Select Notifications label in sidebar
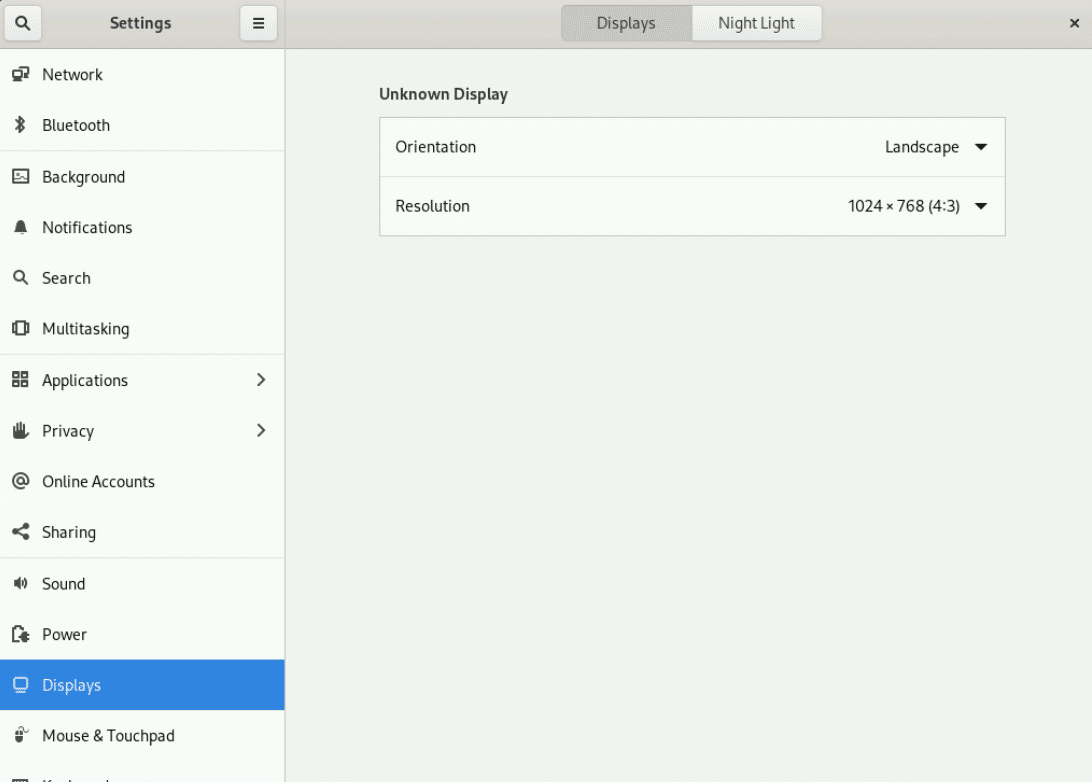Screen dimensions: 1092x782 click(x=87, y=228)
